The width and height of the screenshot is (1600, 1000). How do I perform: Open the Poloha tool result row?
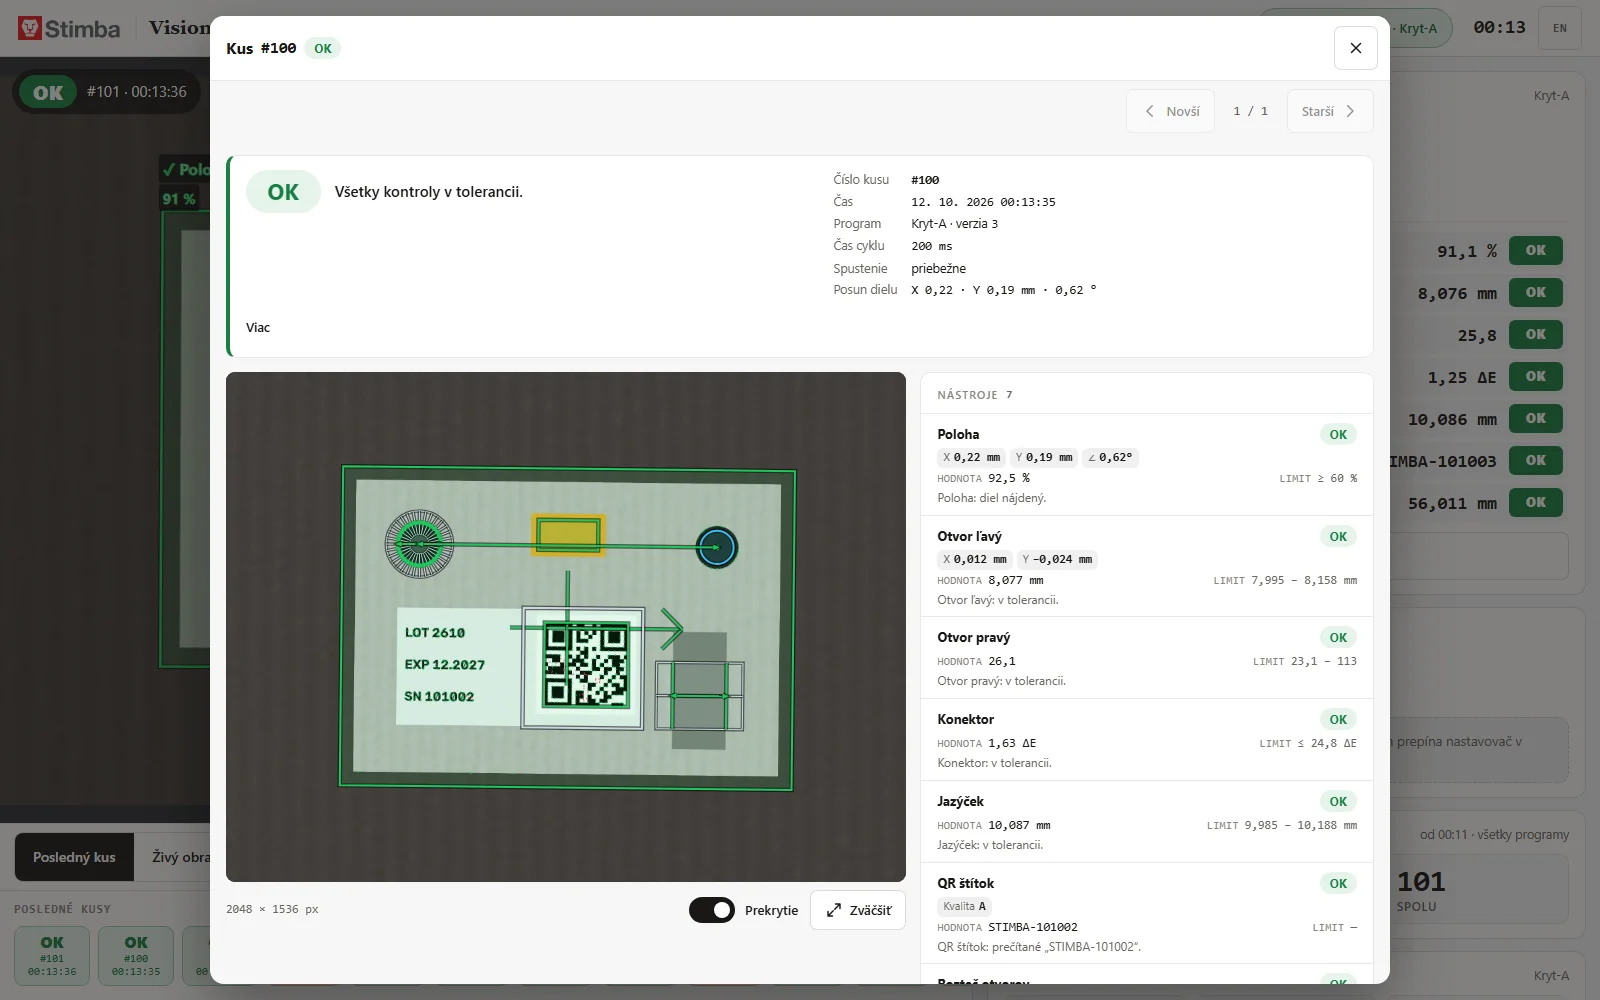pos(1146,465)
